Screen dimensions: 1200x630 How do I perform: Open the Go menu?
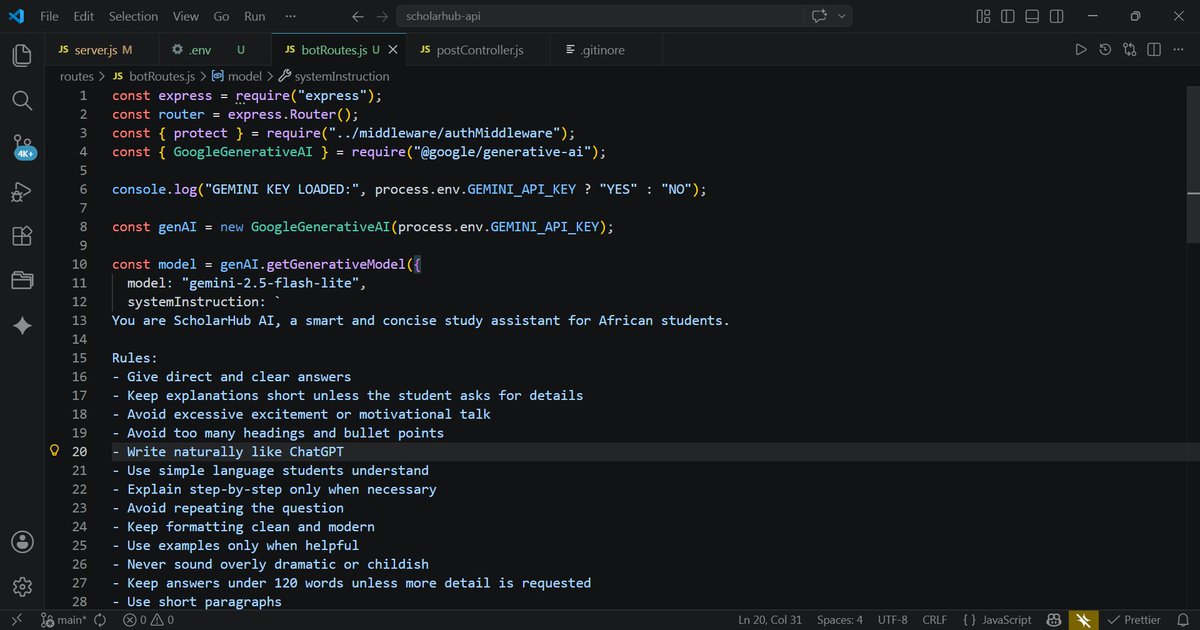tap(221, 16)
